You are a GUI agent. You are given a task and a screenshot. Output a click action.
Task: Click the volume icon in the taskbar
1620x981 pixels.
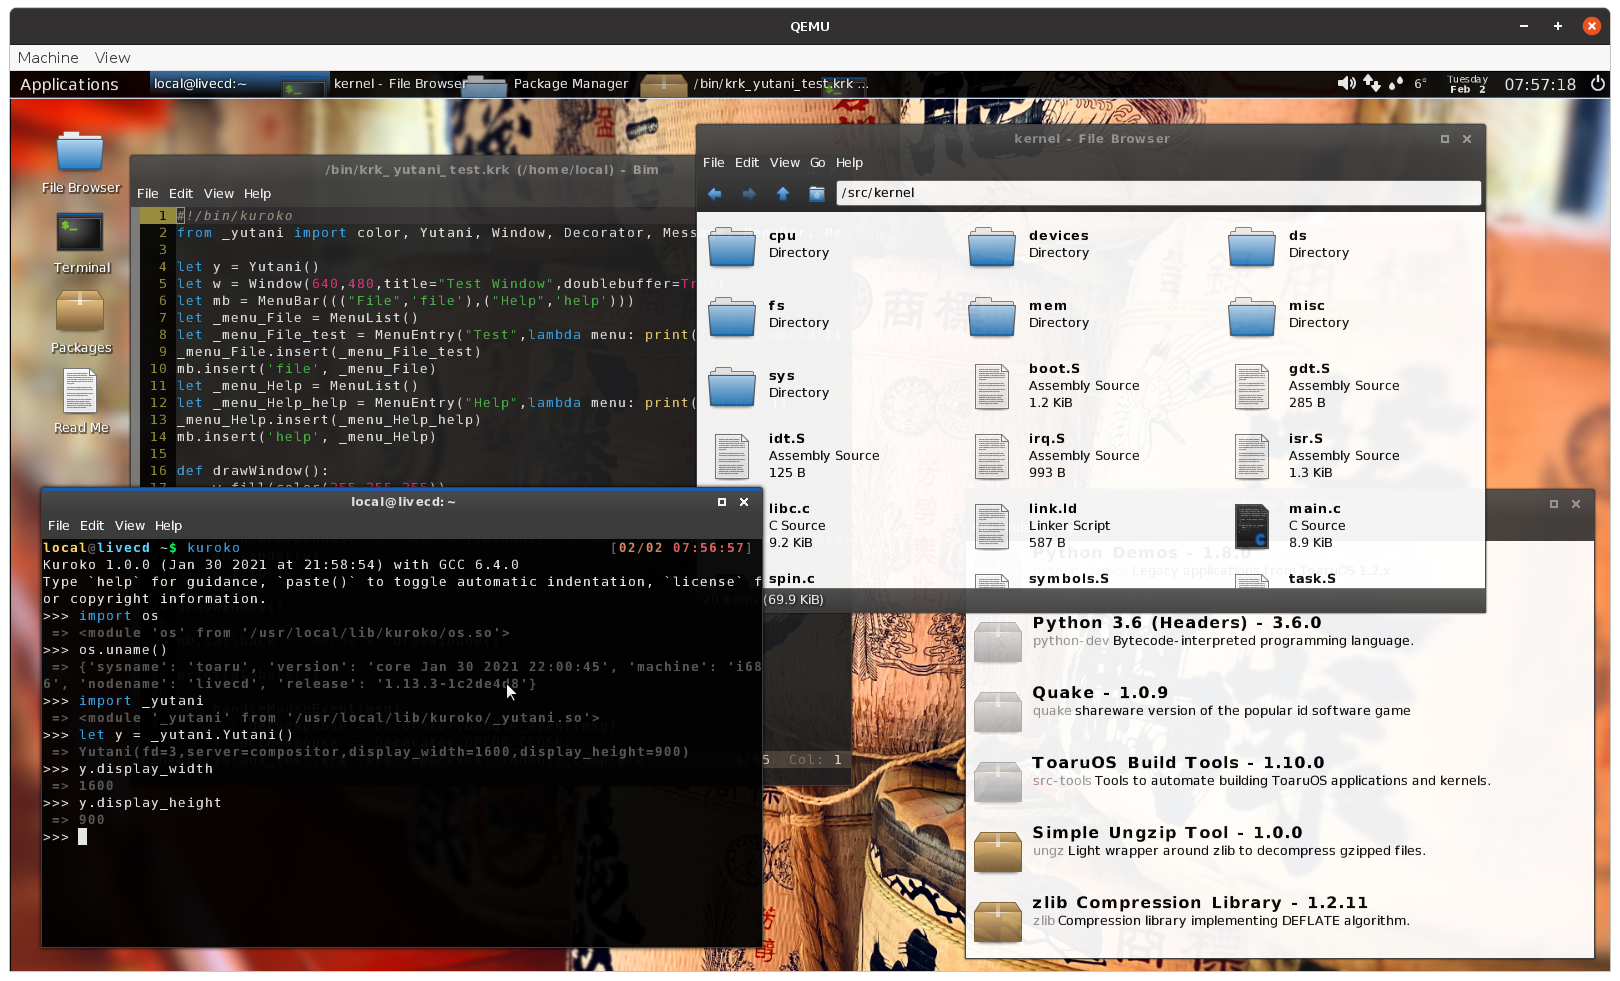point(1346,84)
